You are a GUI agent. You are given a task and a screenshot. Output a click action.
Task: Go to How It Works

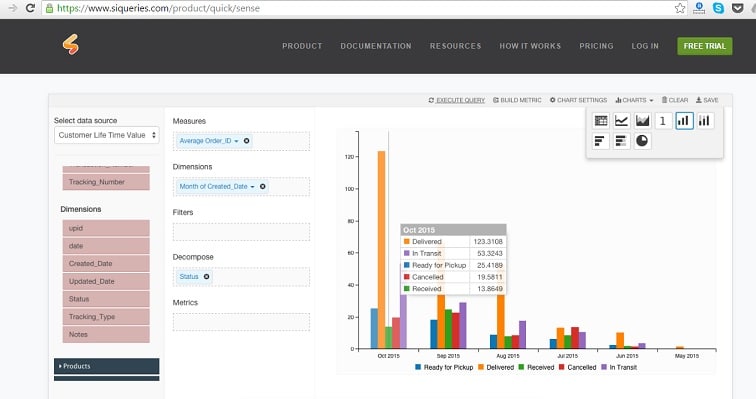pos(530,46)
